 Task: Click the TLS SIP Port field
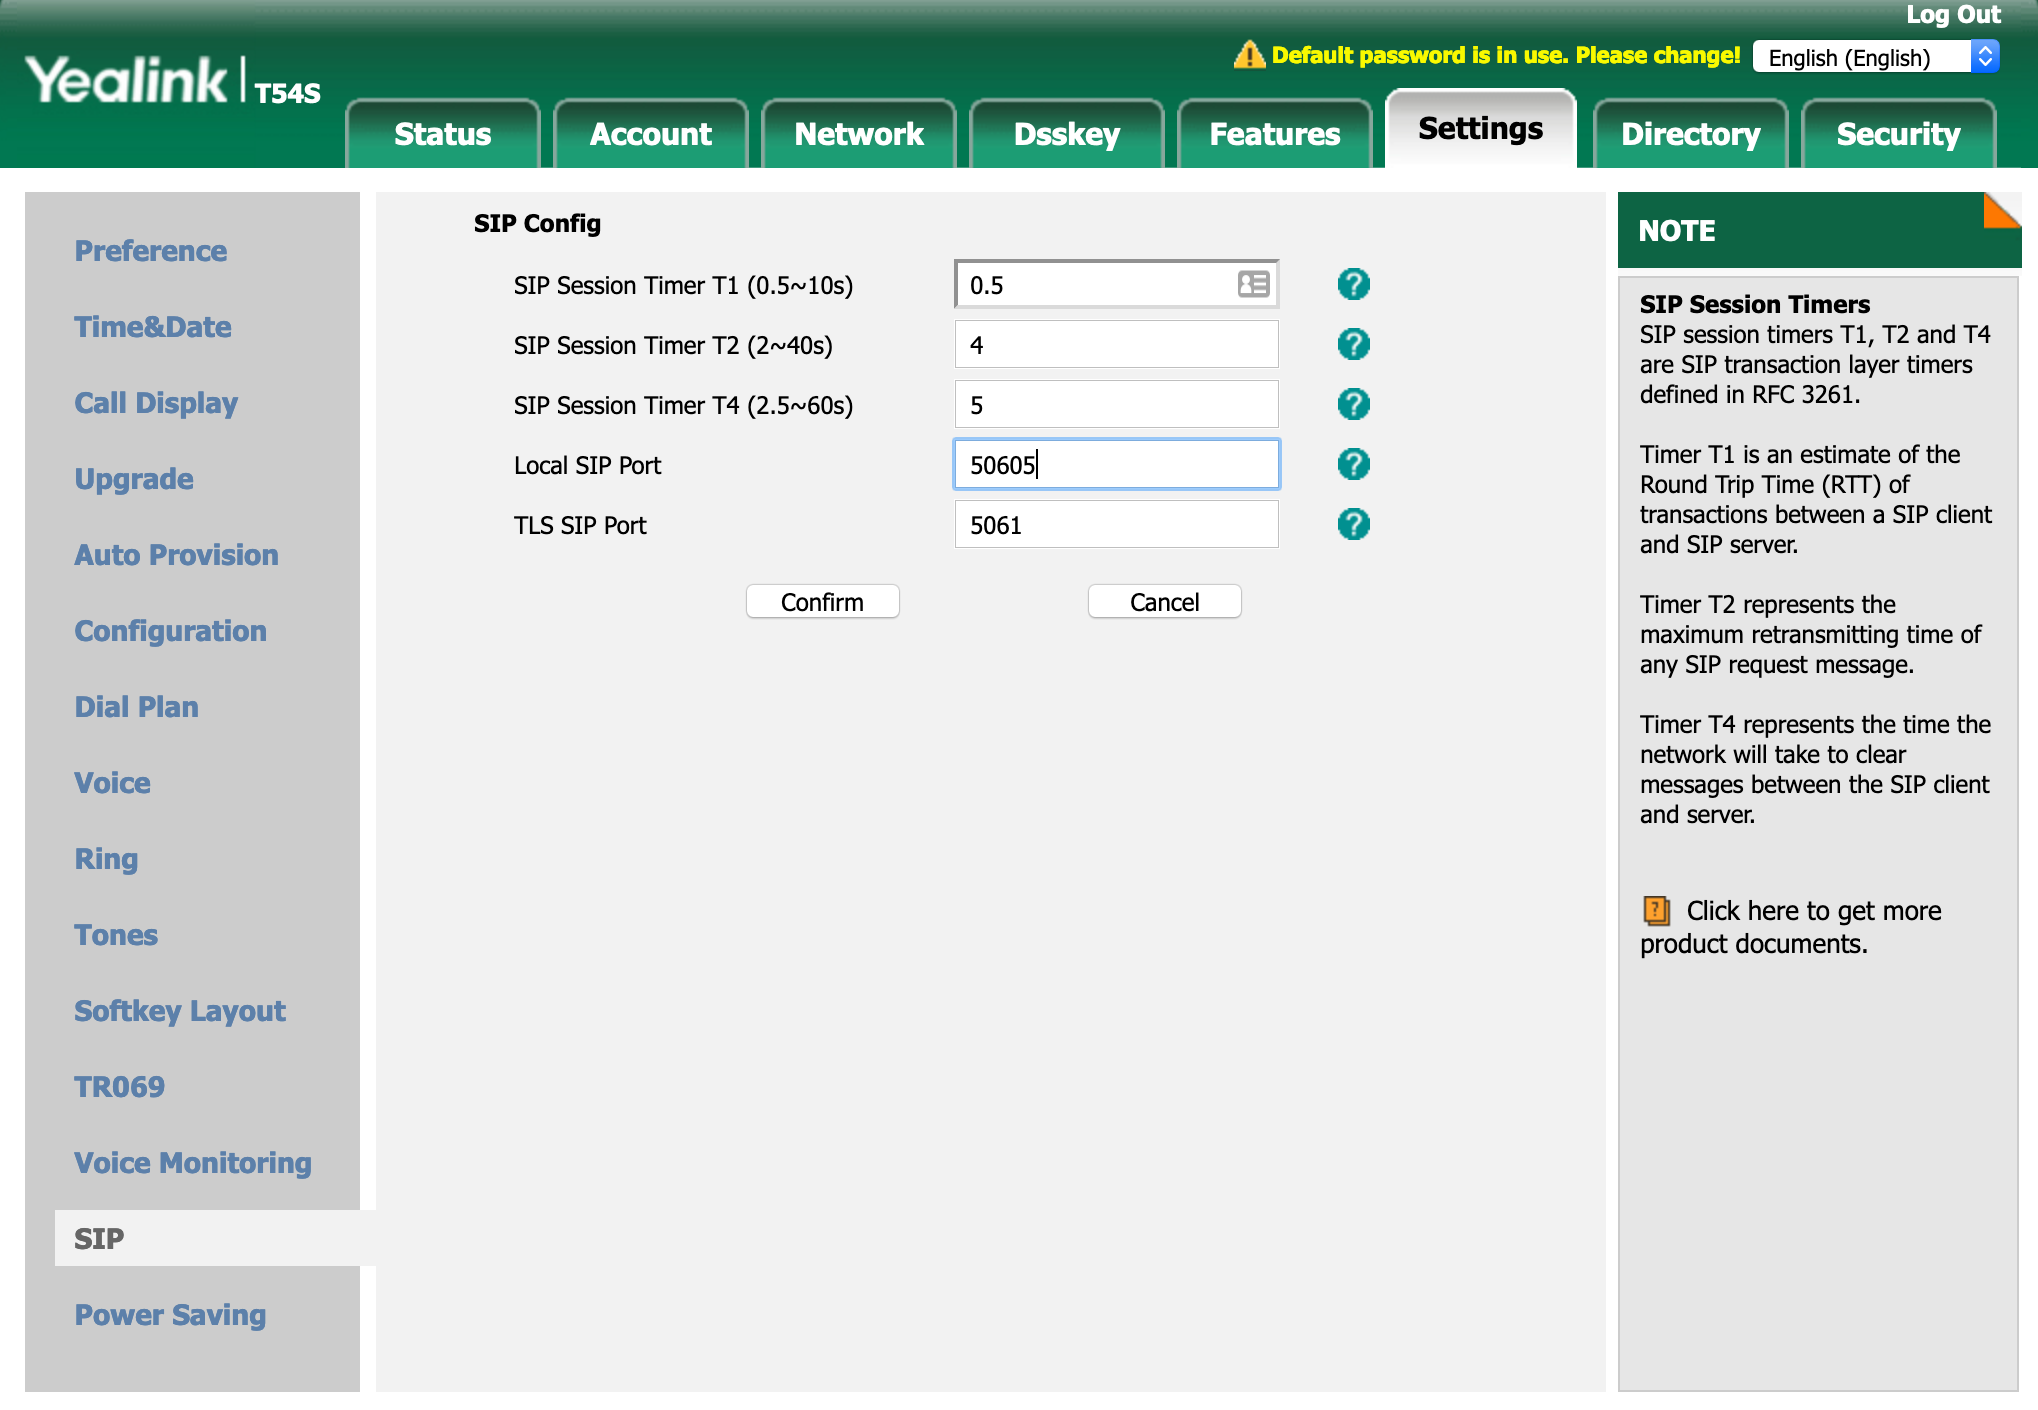(1116, 524)
